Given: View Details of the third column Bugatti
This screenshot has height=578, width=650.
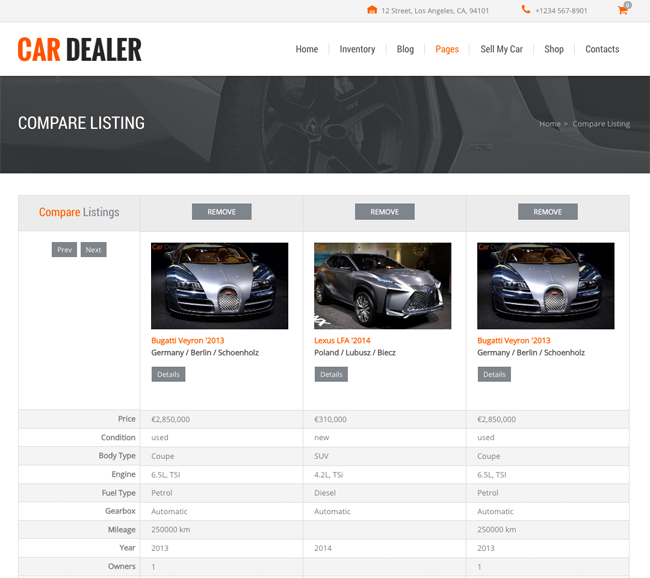Looking at the screenshot, I should point(494,374).
